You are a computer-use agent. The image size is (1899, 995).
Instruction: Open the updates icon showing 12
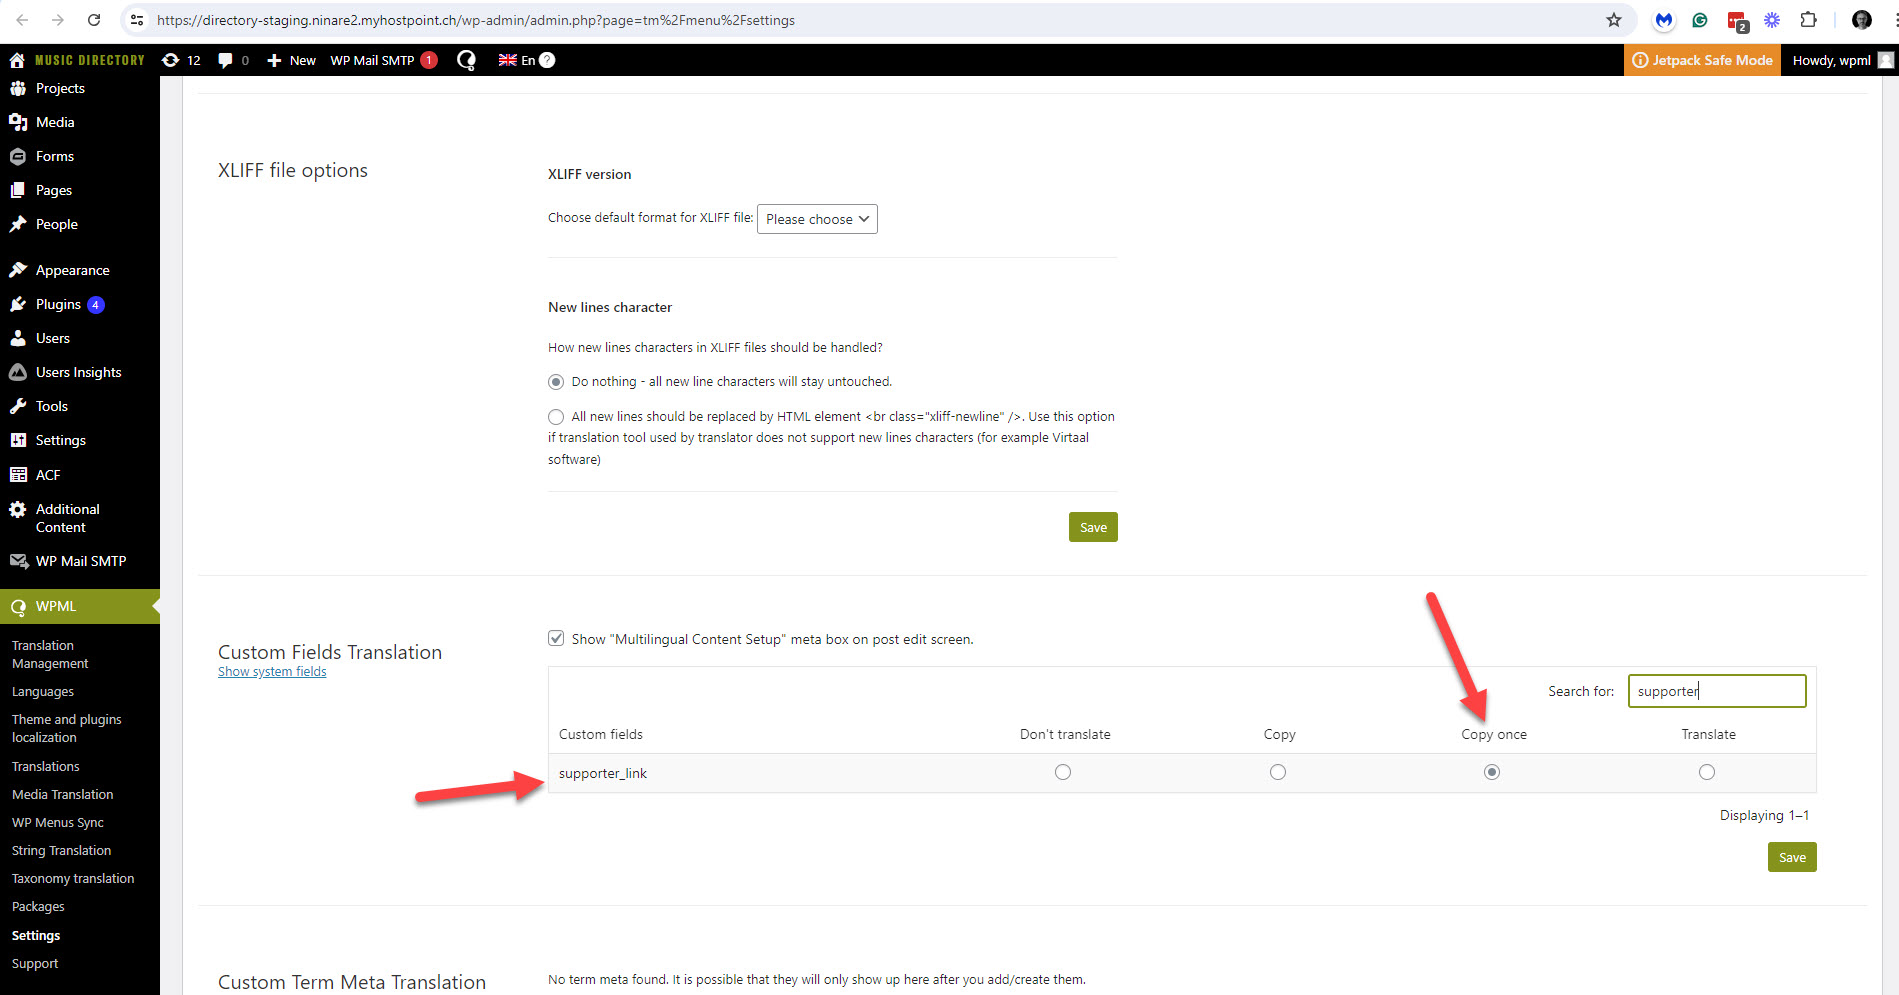(181, 60)
